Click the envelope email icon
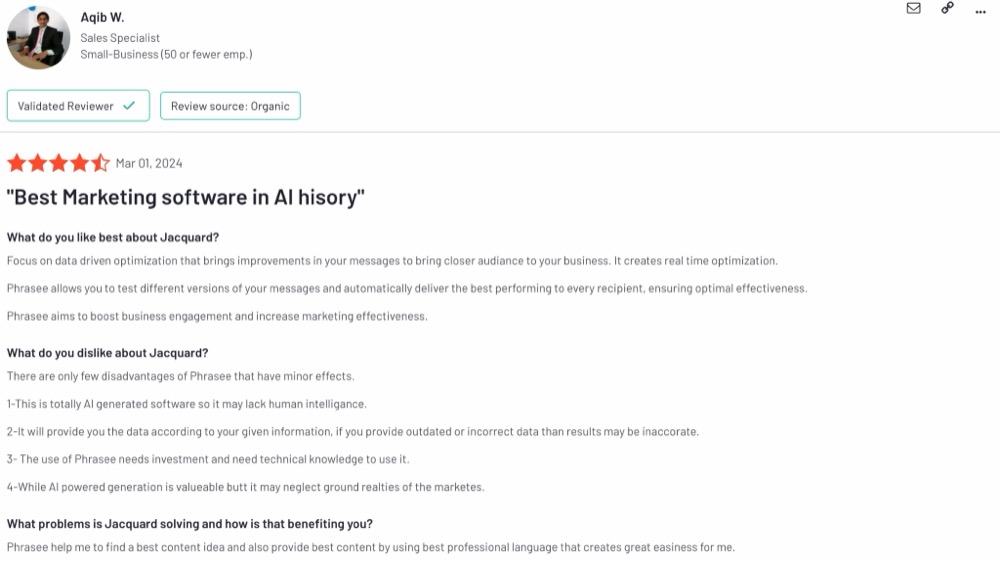 (913, 8)
